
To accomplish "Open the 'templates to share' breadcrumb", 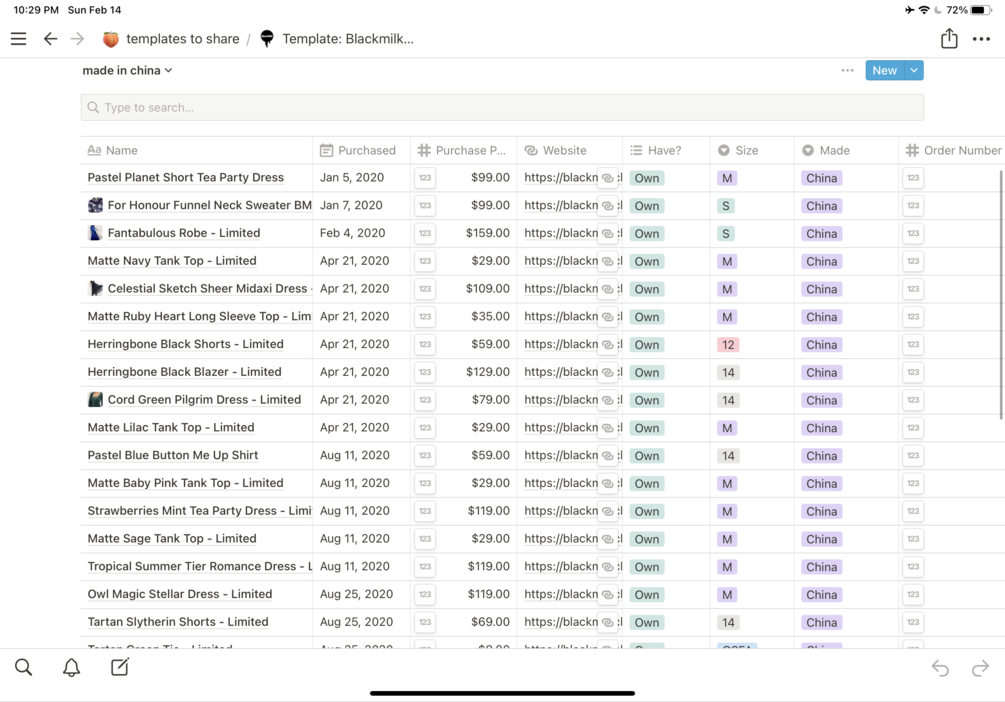I will (x=182, y=39).
